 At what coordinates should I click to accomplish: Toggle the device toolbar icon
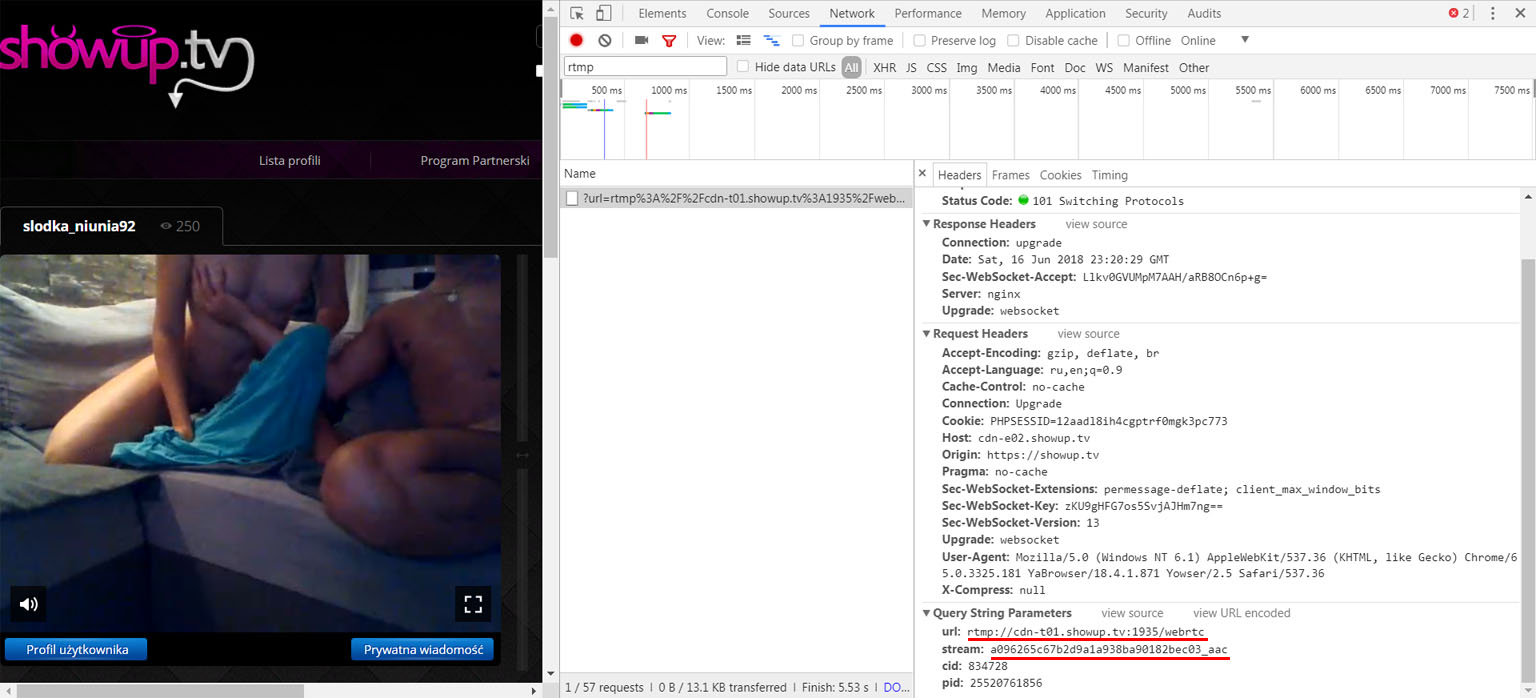tap(603, 14)
